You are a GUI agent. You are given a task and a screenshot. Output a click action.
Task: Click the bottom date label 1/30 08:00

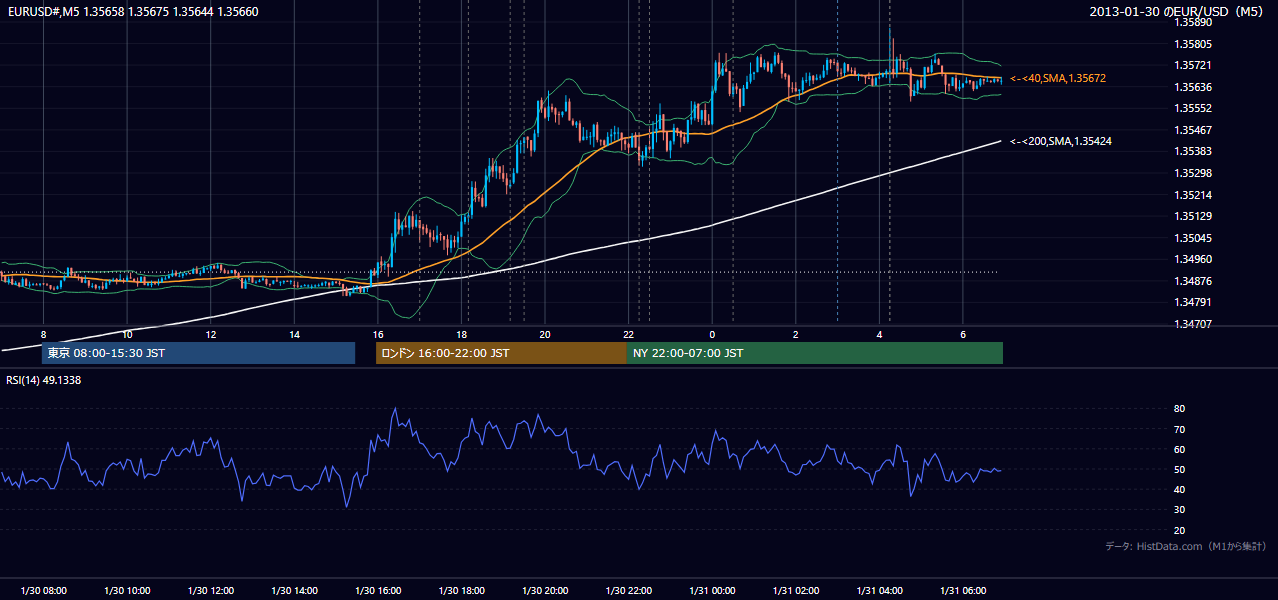(43, 591)
